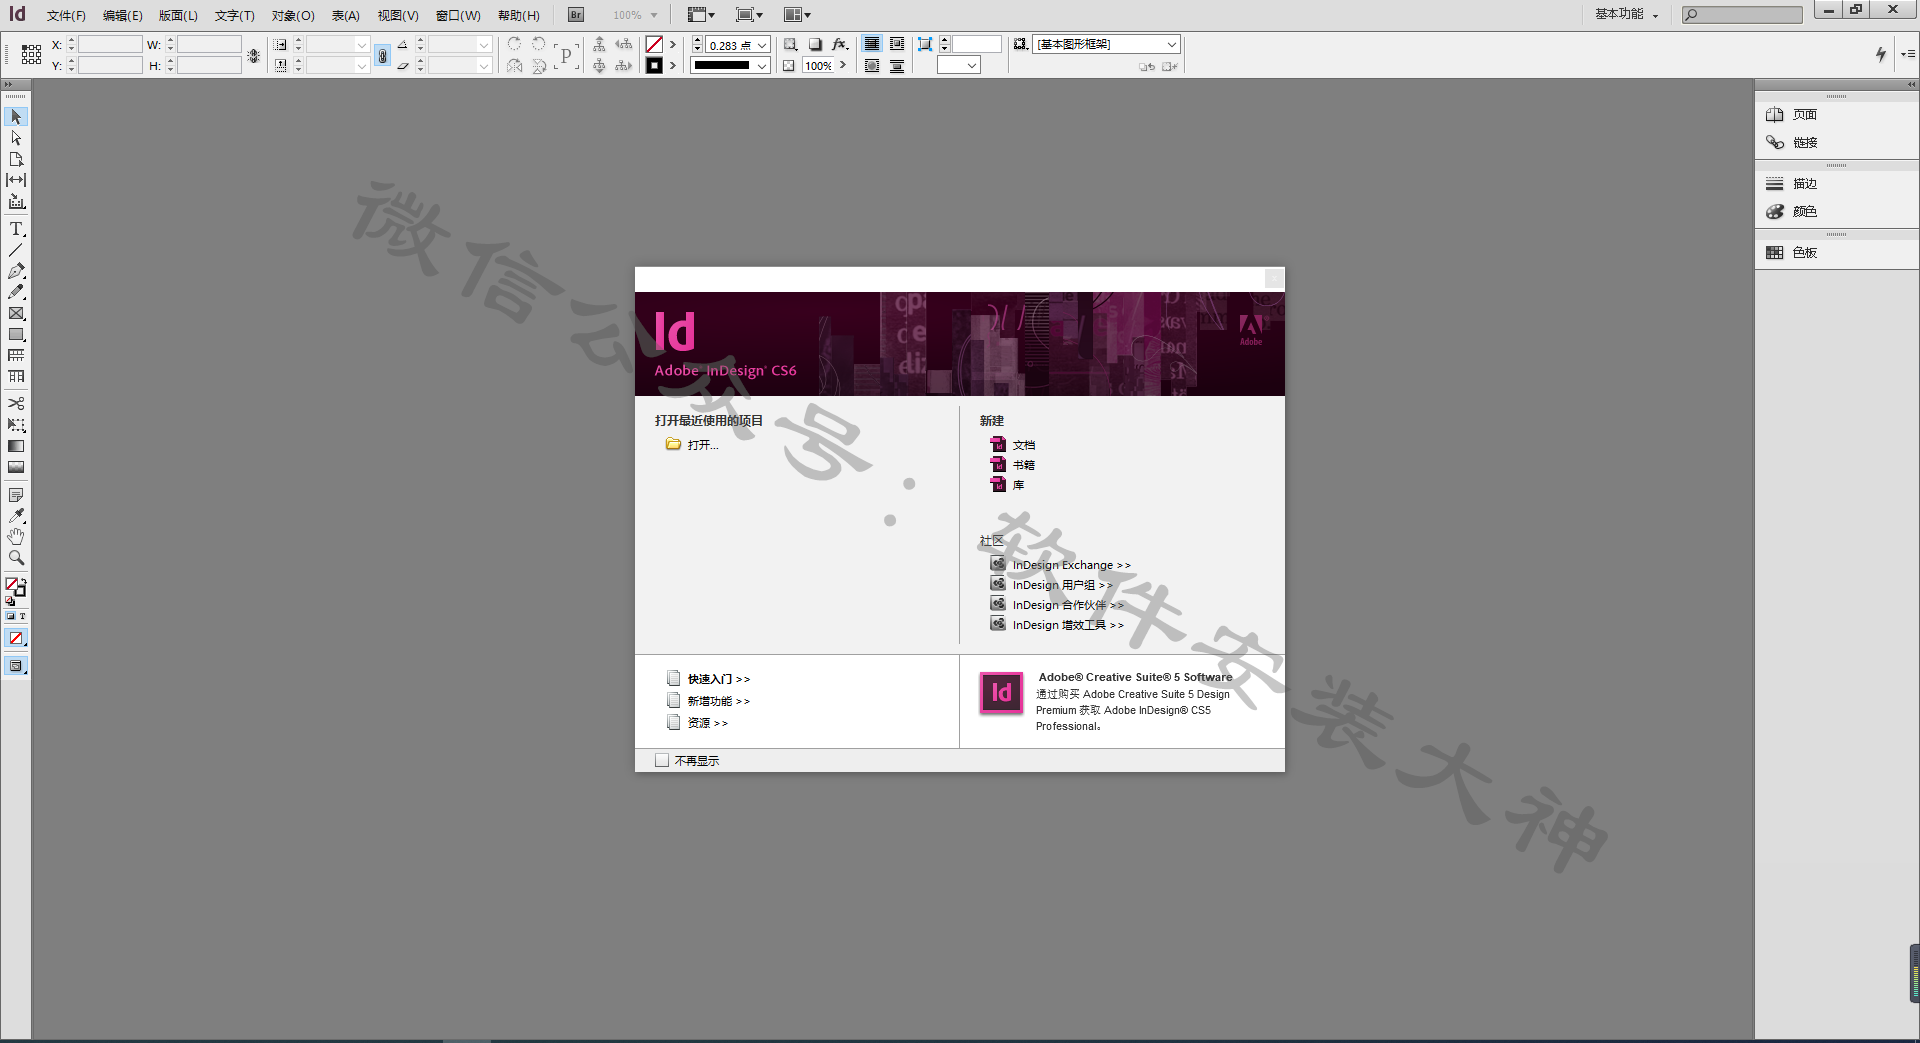Open the Screen Mode dropdown in application bar

749,15
